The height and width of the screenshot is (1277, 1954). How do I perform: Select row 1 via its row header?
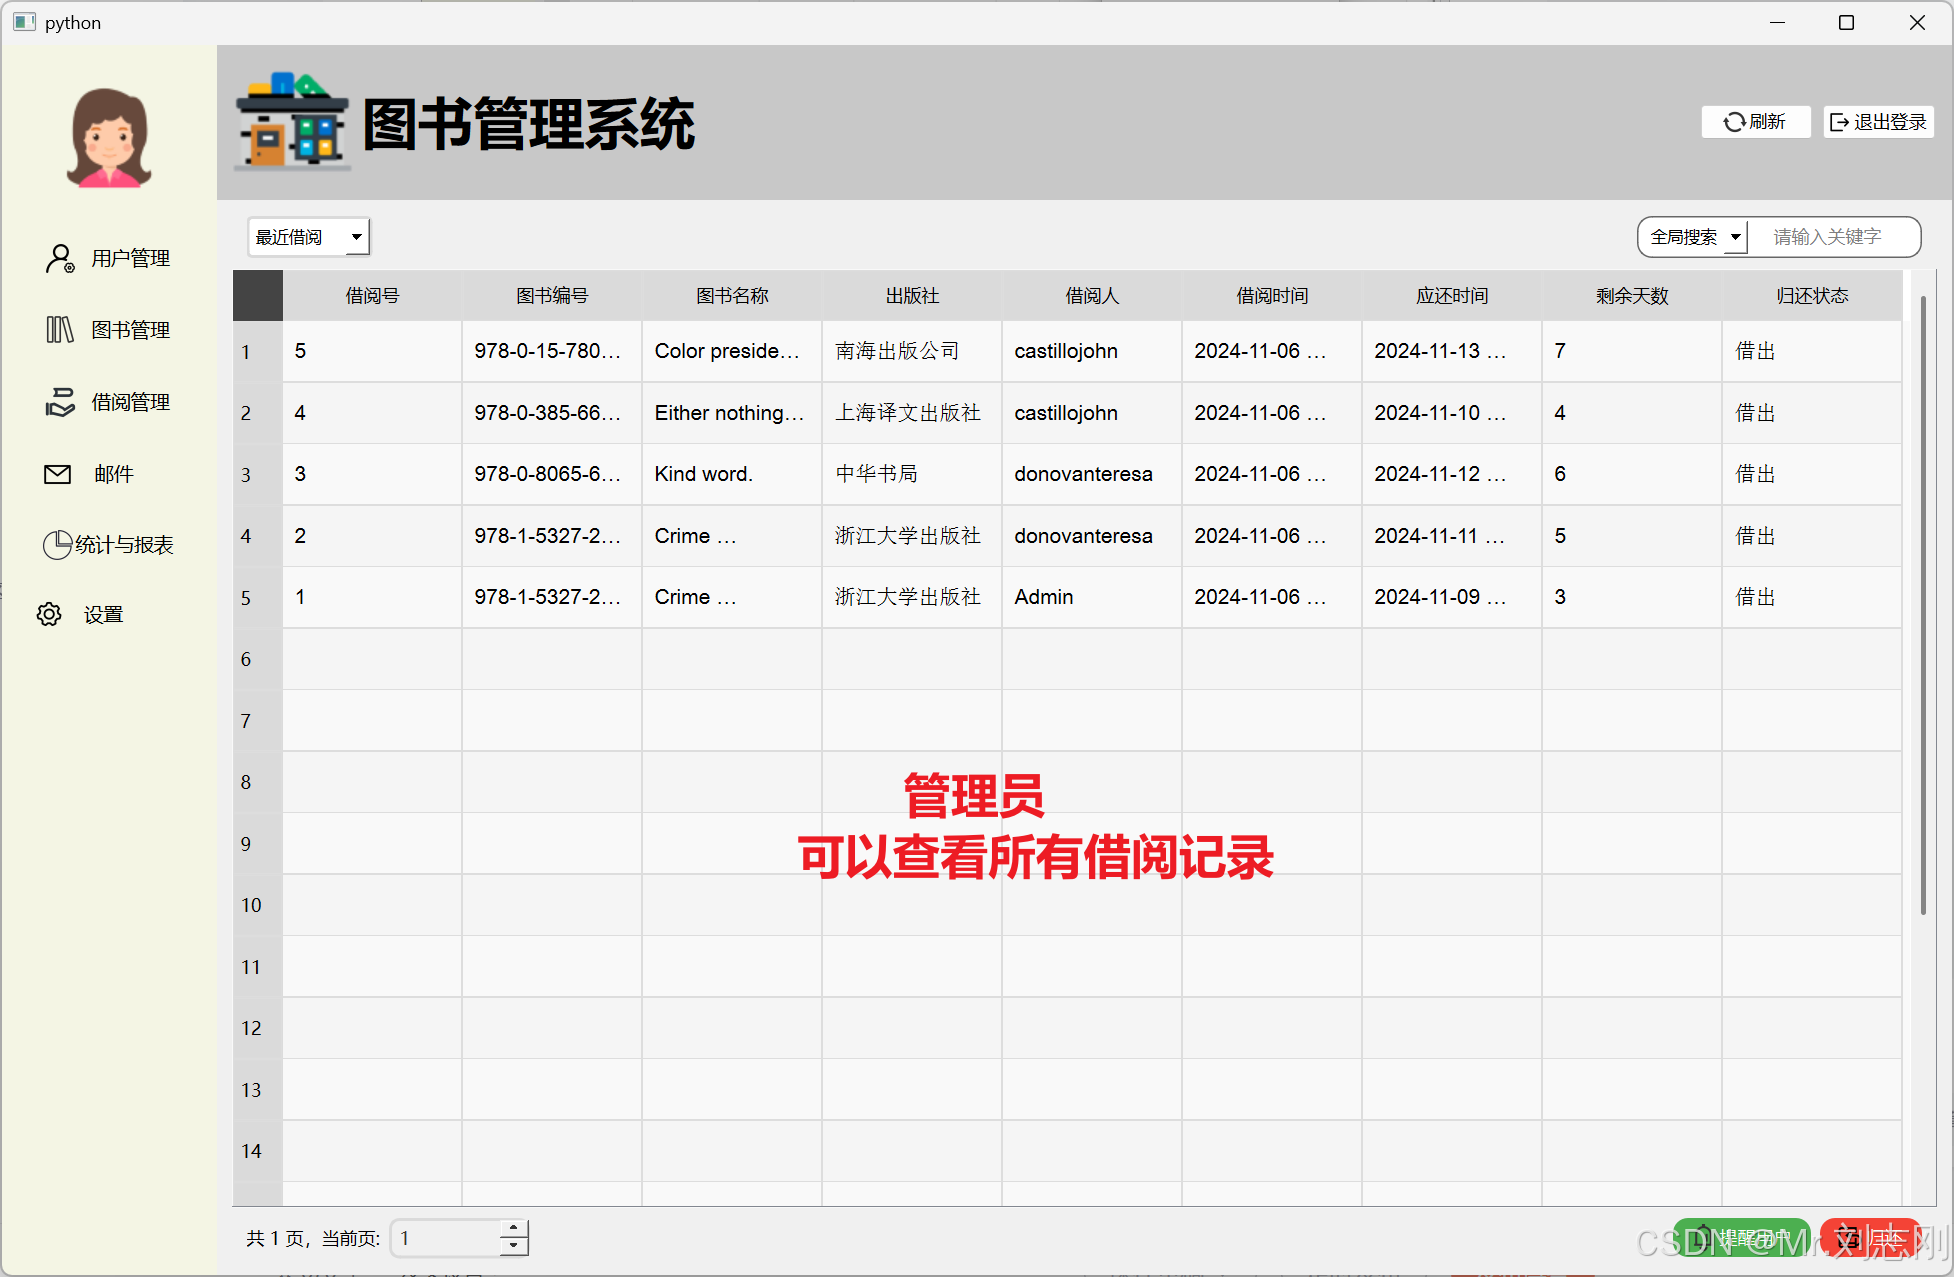pos(257,352)
